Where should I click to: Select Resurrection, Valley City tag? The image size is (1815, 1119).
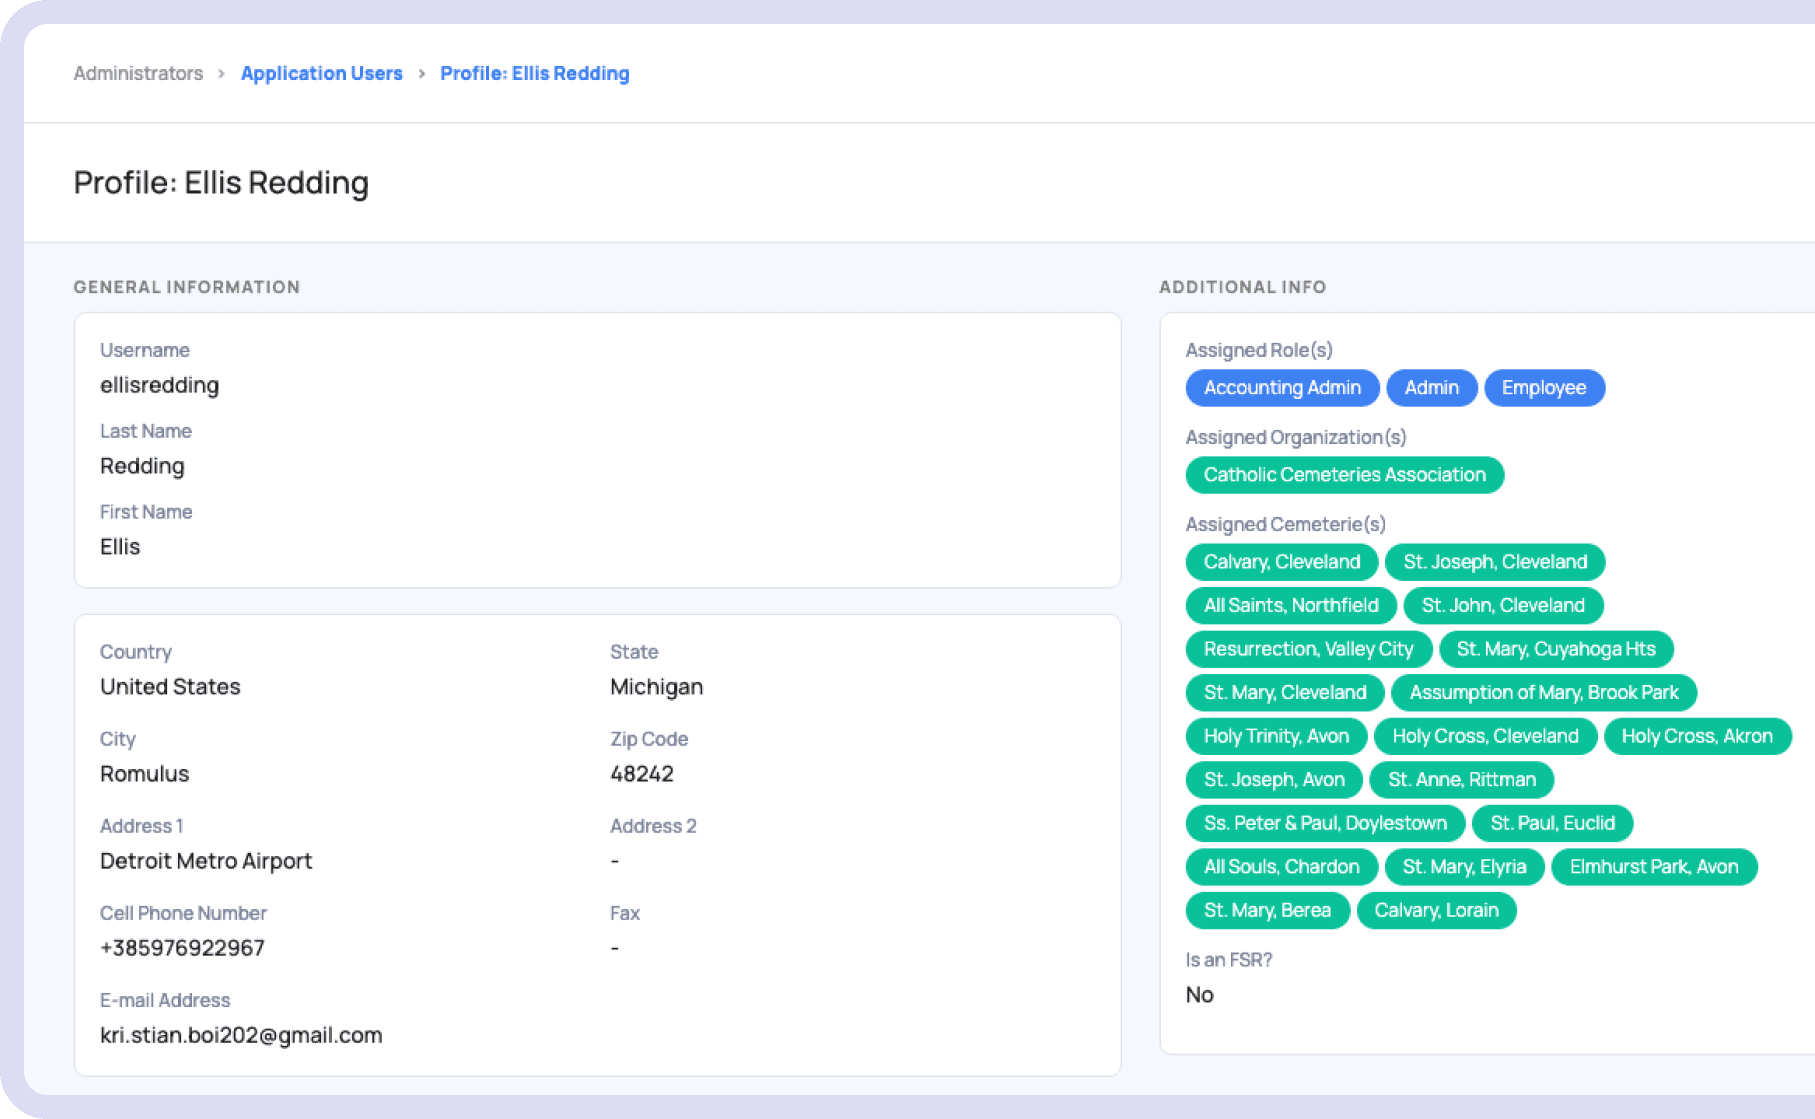pos(1308,649)
